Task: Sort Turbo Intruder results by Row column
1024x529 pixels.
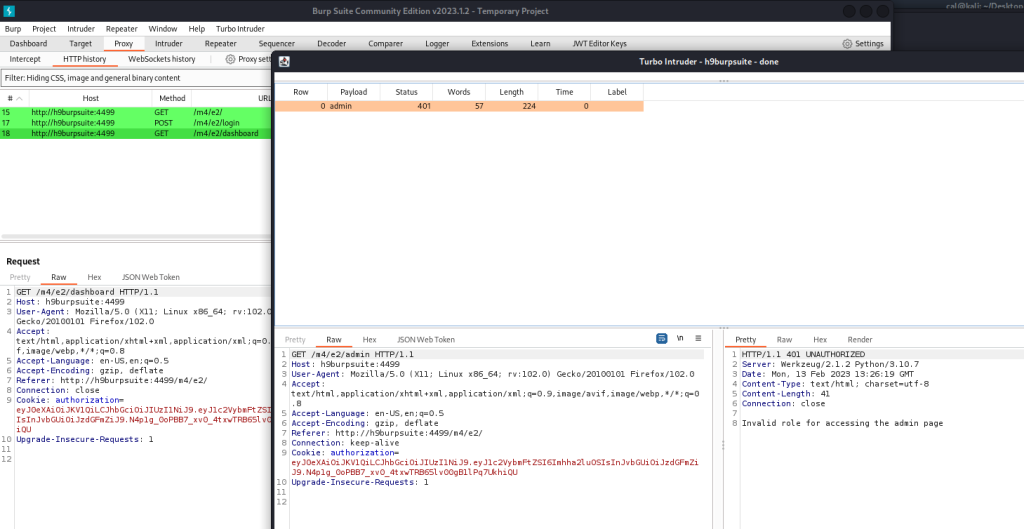Action: pyautogui.click(x=301, y=92)
